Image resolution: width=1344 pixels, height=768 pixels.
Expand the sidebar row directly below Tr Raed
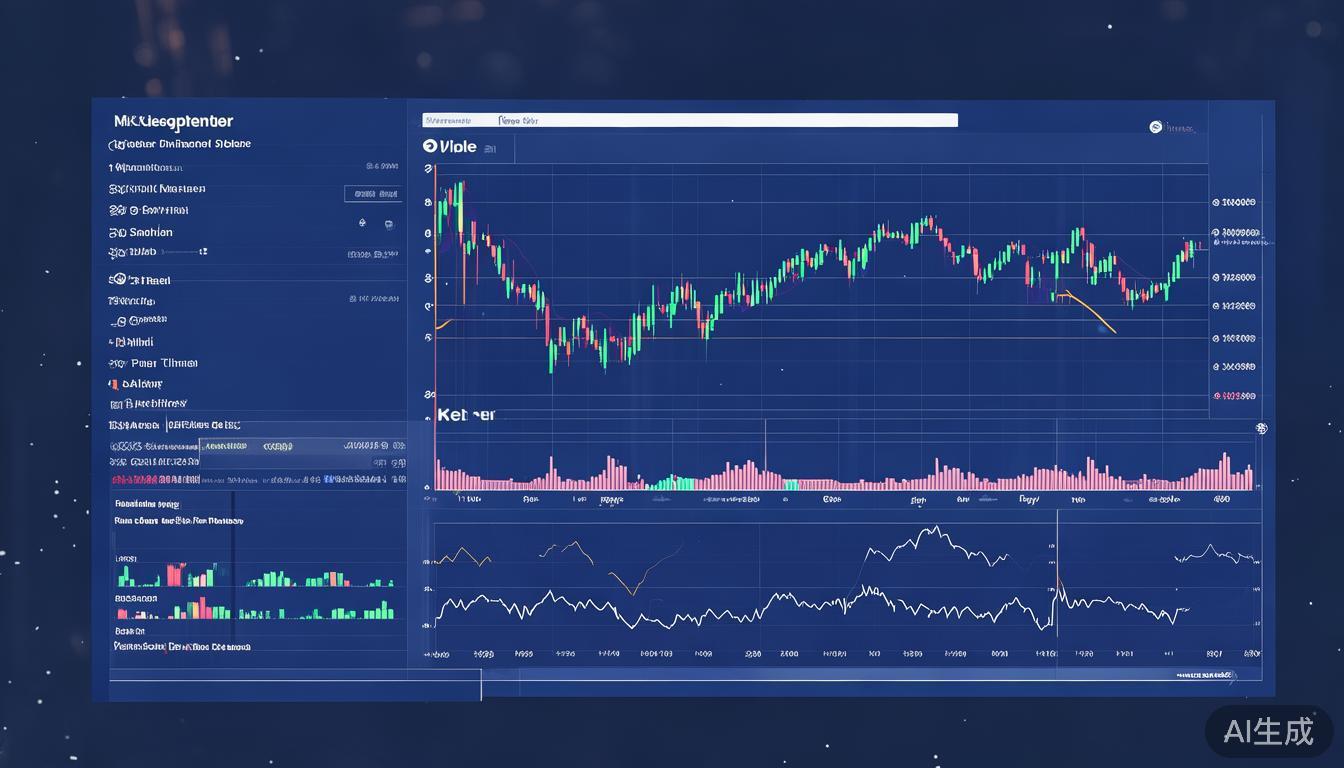tap(132, 301)
